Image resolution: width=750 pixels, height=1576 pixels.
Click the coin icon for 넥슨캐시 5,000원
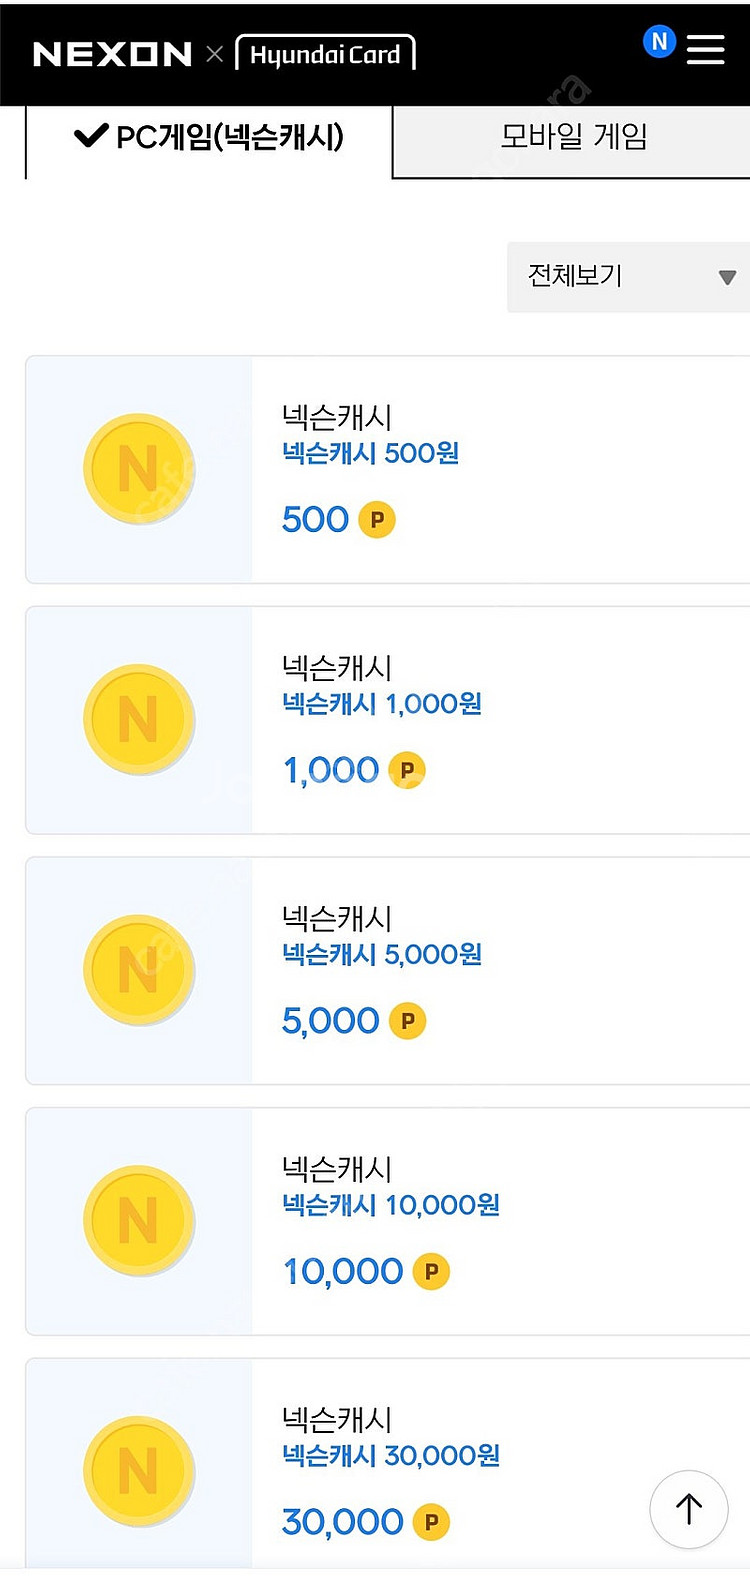point(138,970)
